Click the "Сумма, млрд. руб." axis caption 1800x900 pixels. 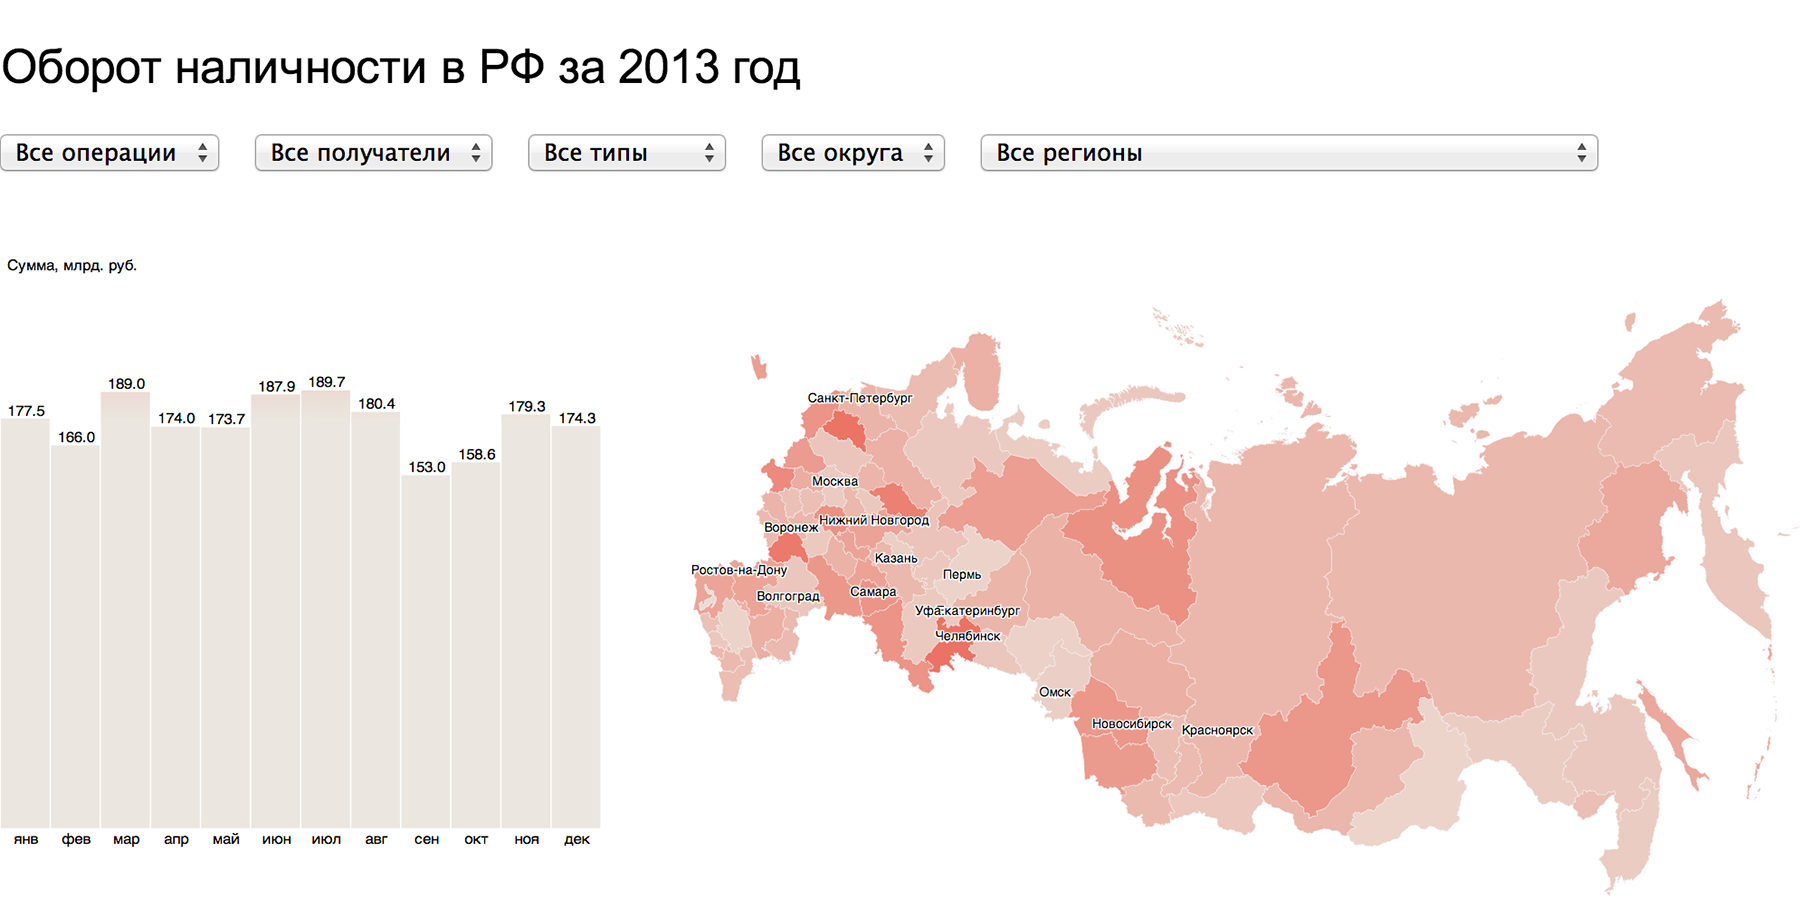(x=72, y=265)
